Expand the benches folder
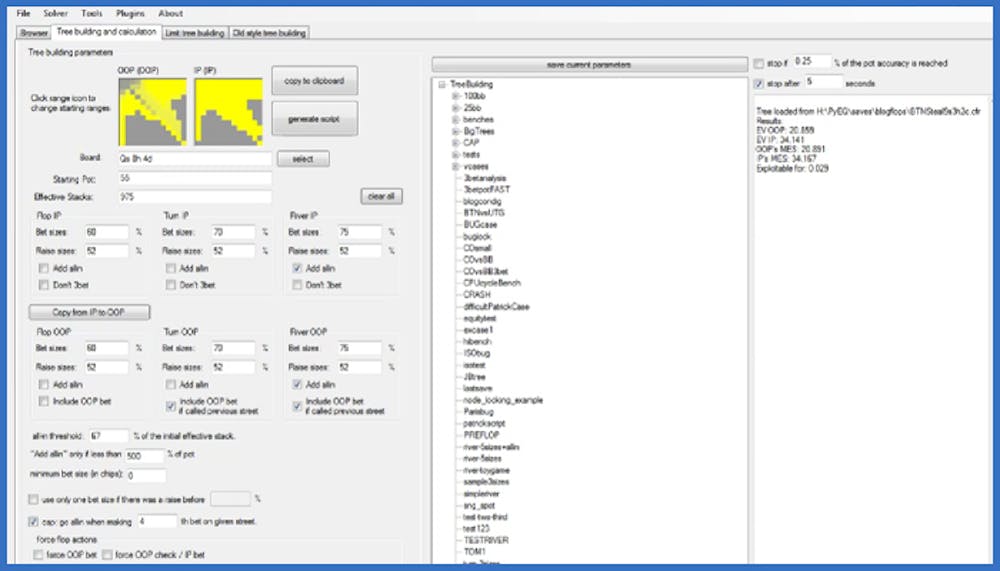The width and height of the screenshot is (1000, 571). (456, 119)
